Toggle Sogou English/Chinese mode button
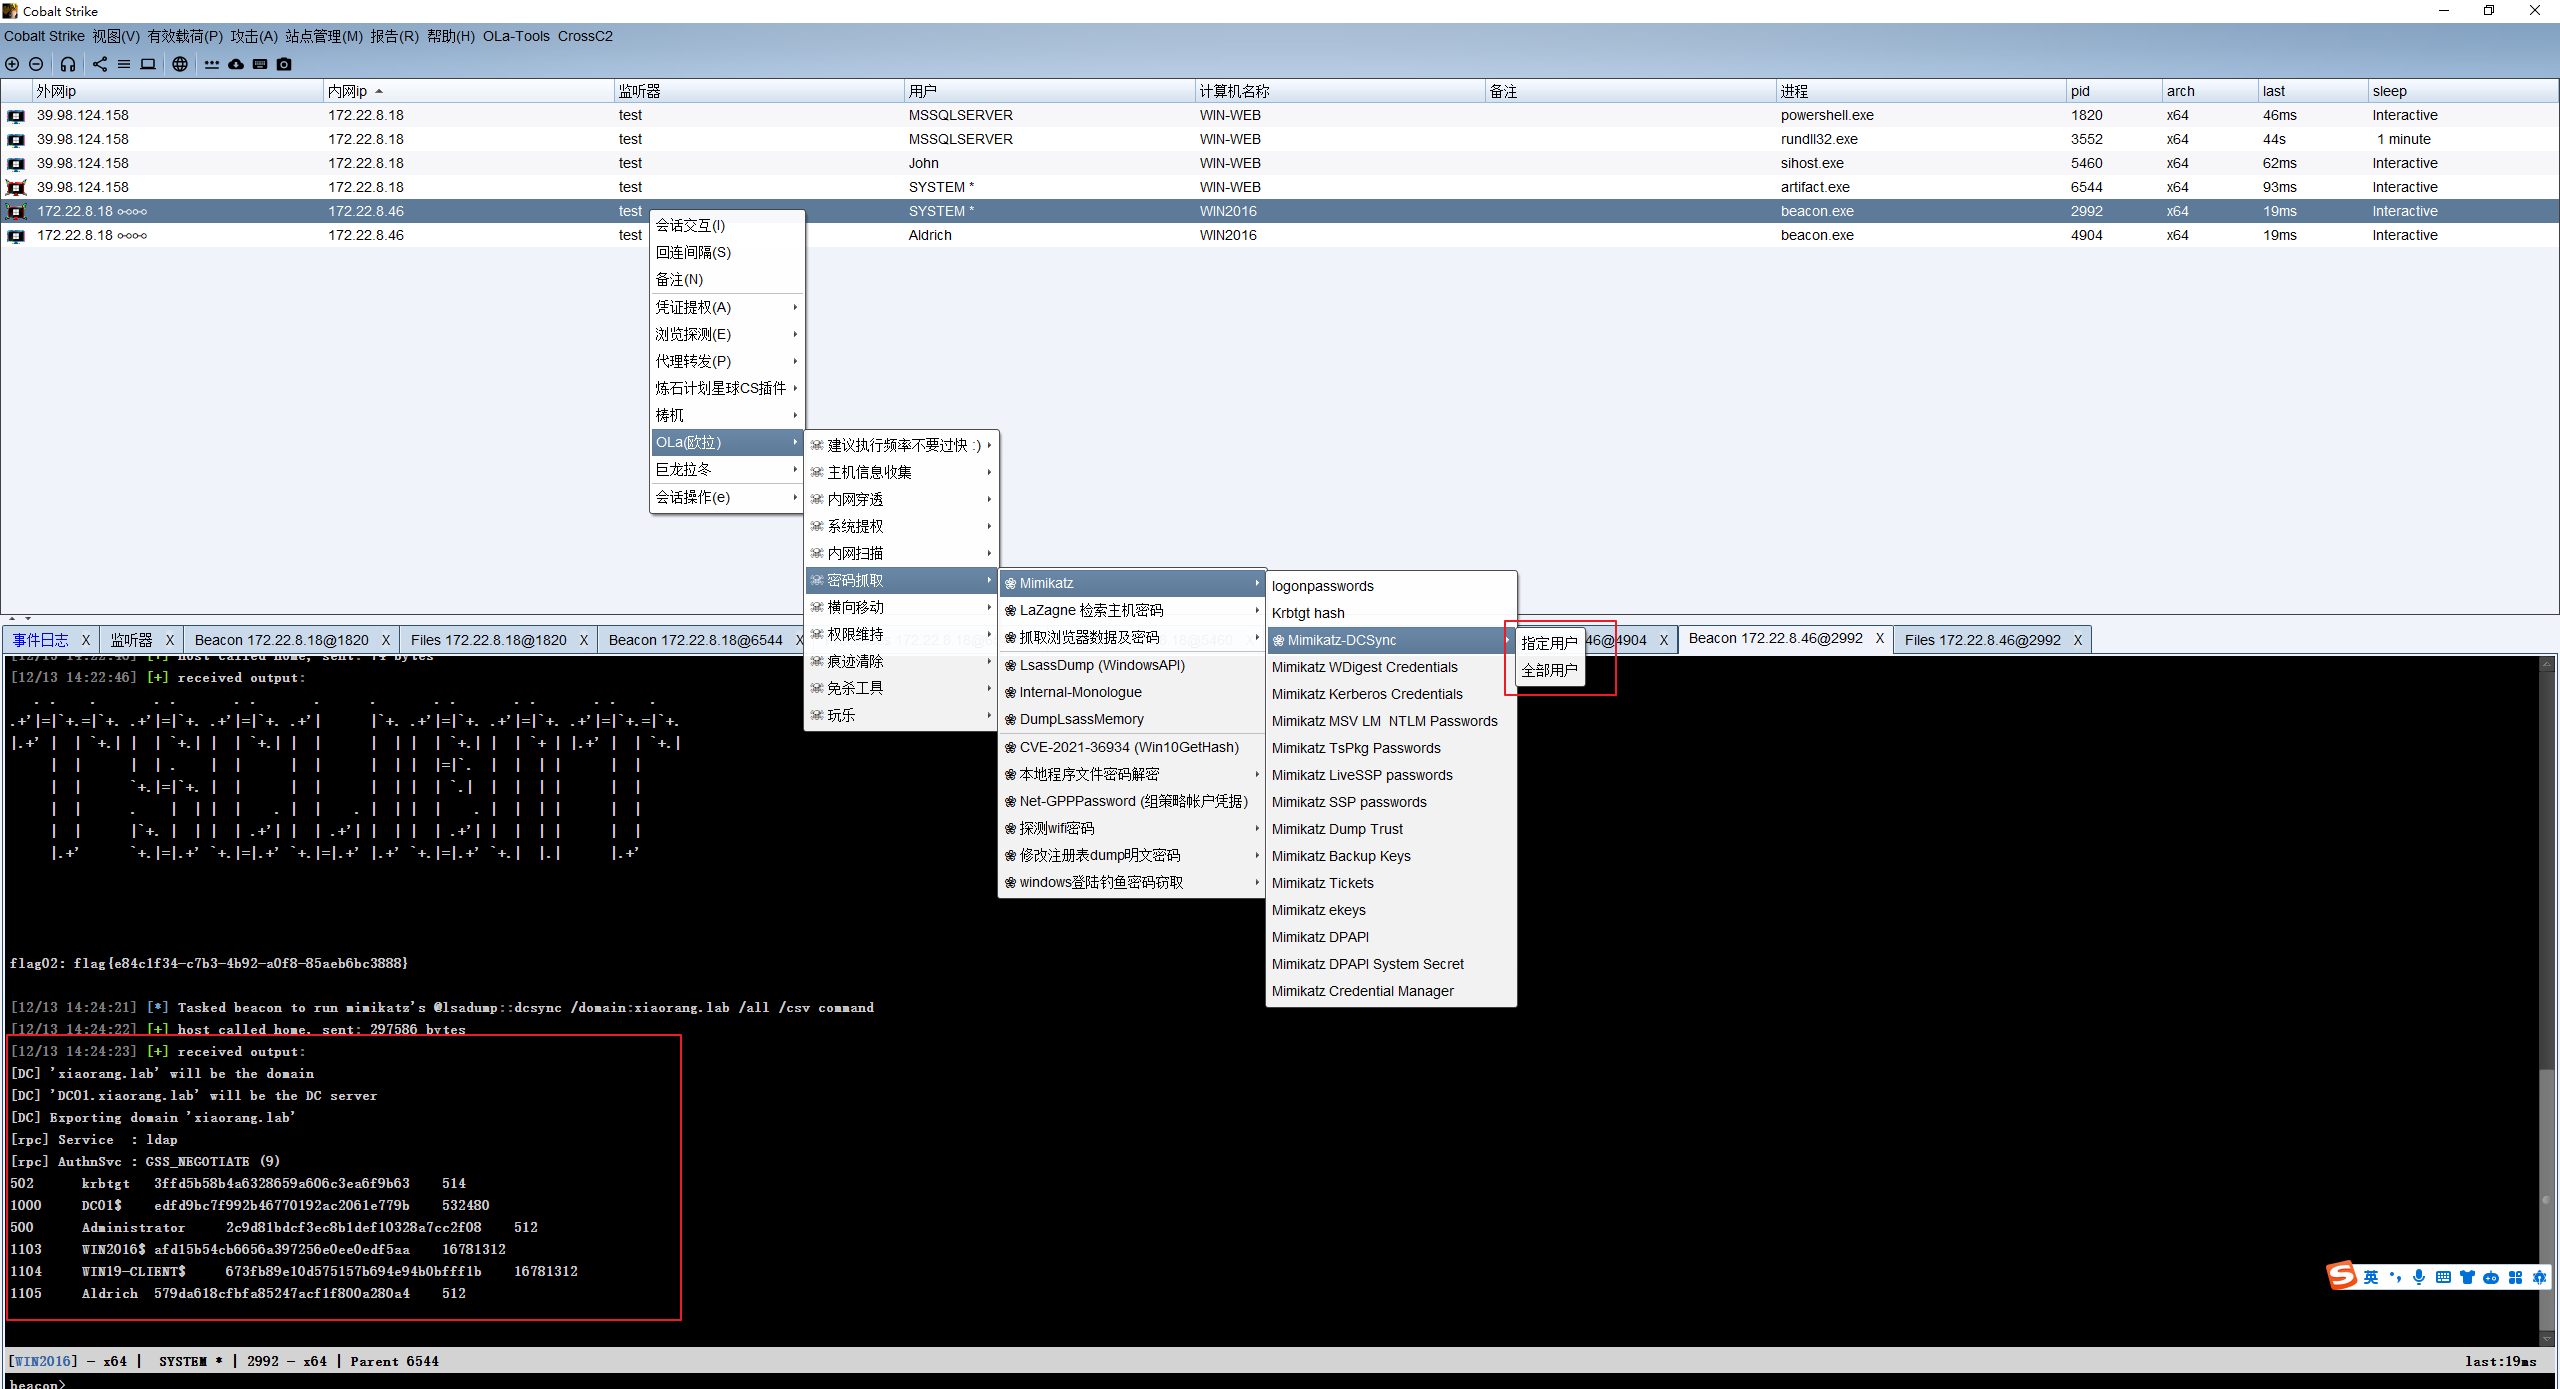The height and width of the screenshot is (1389, 2560). tap(2371, 1277)
